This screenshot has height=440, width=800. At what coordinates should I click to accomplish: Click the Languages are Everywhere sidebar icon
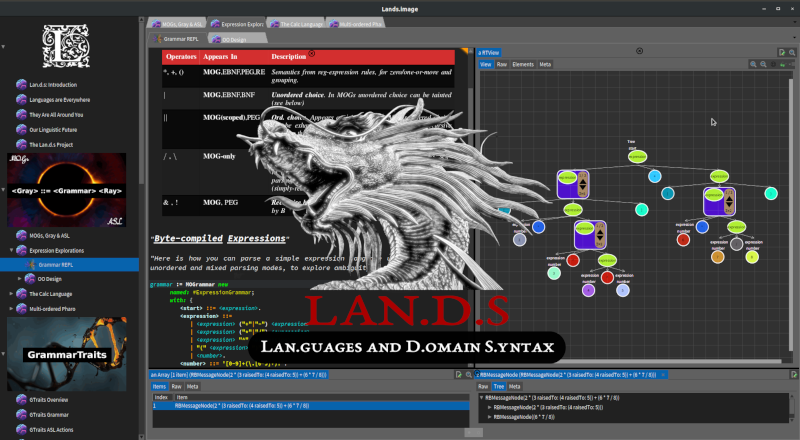pos(21,100)
